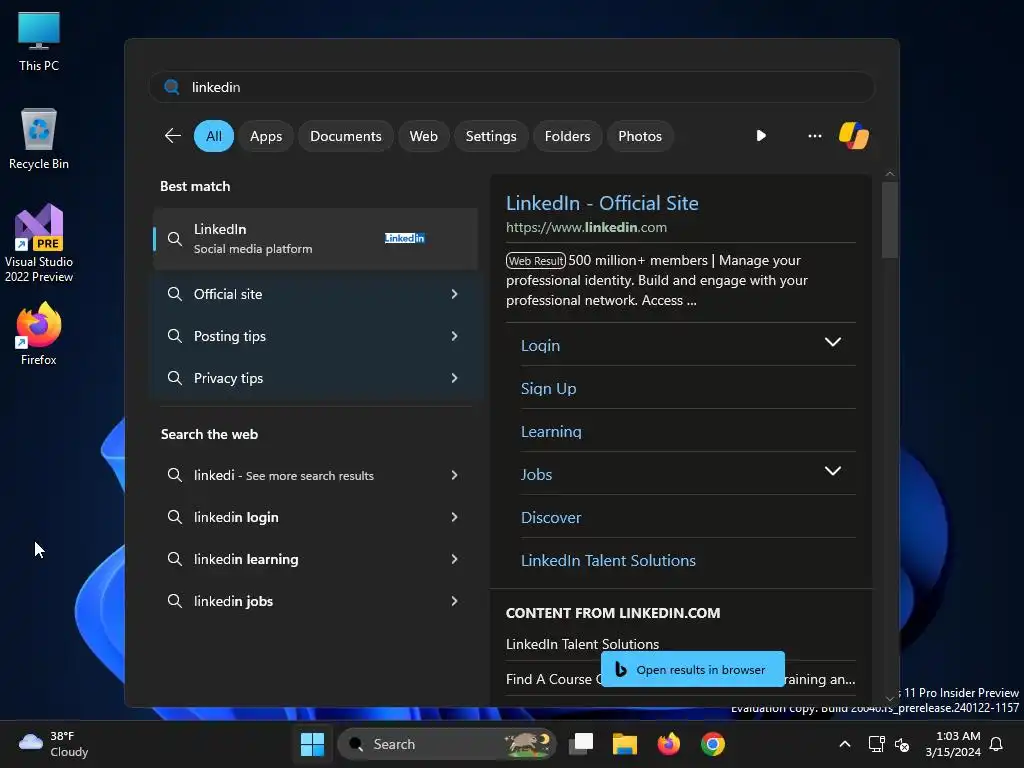Select the LinkedIn Social media platform result
The image size is (1024, 768).
315,238
